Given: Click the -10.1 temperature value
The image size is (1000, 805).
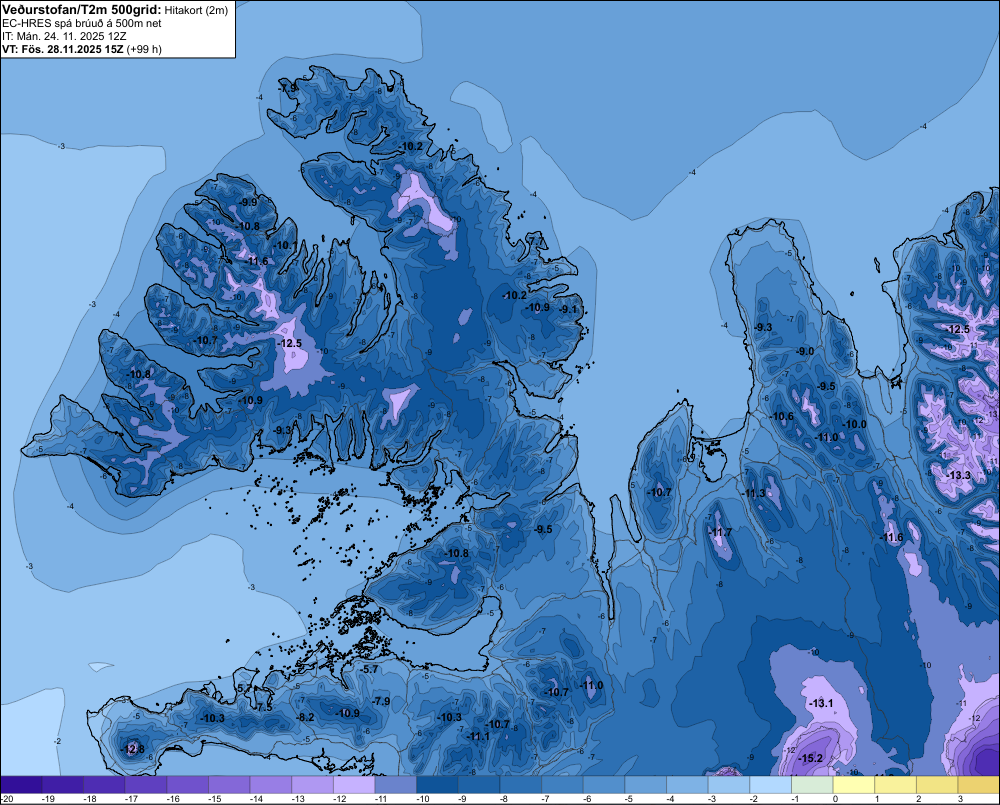Looking at the screenshot, I should point(285,246).
